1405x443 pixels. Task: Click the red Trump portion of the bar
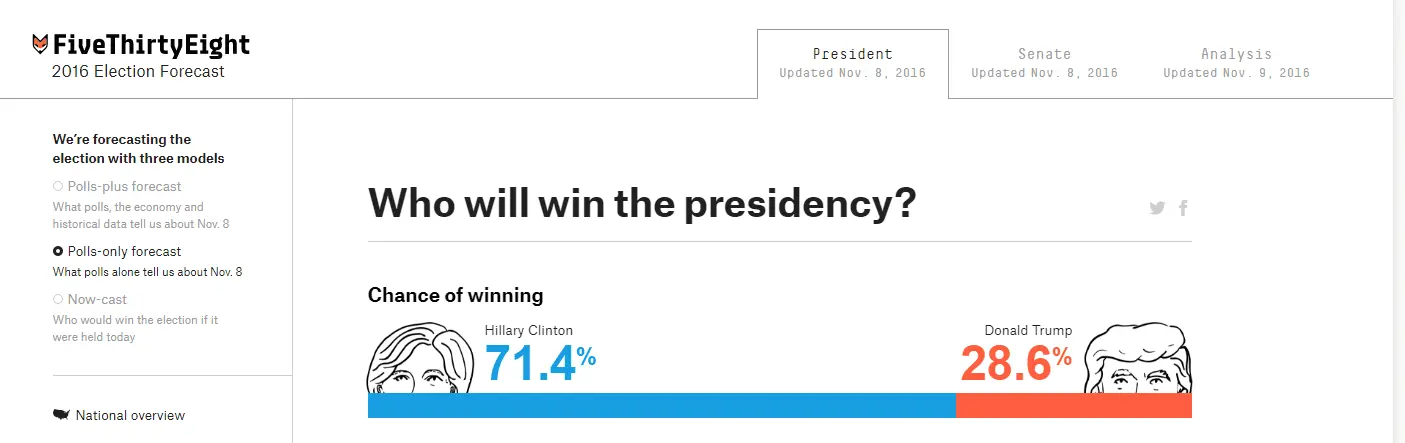tap(1073, 405)
